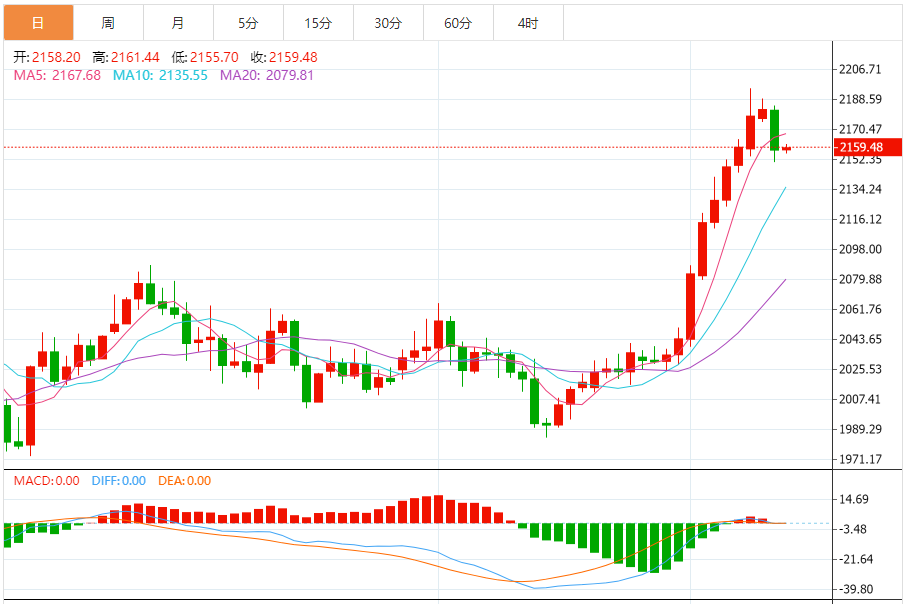The image size is (908, 604).
Task: Switch to the 周 weekly tab
Action: coord(108,23)
